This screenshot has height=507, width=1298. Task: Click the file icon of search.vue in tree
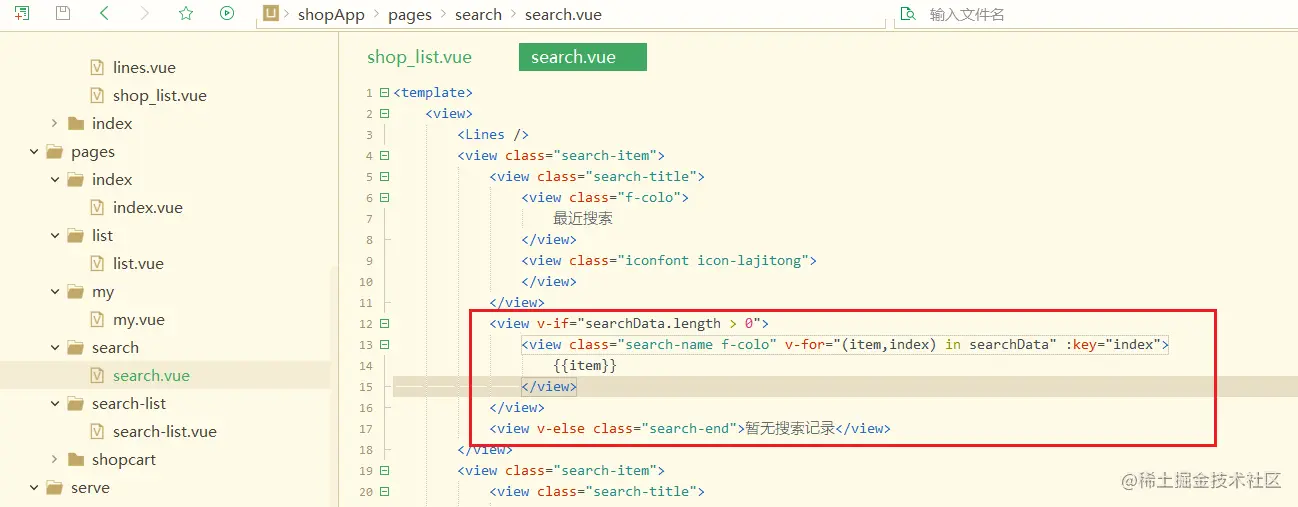pyautogui.click(x=97, y=376)
